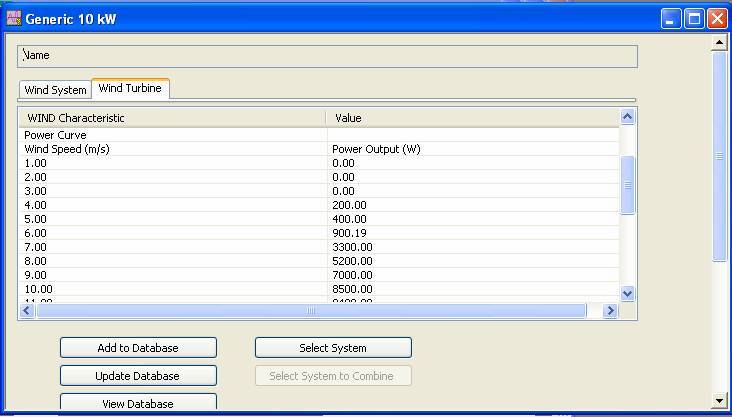732x417 pixels.
Task: Open View Database
Action: (138, 402)
